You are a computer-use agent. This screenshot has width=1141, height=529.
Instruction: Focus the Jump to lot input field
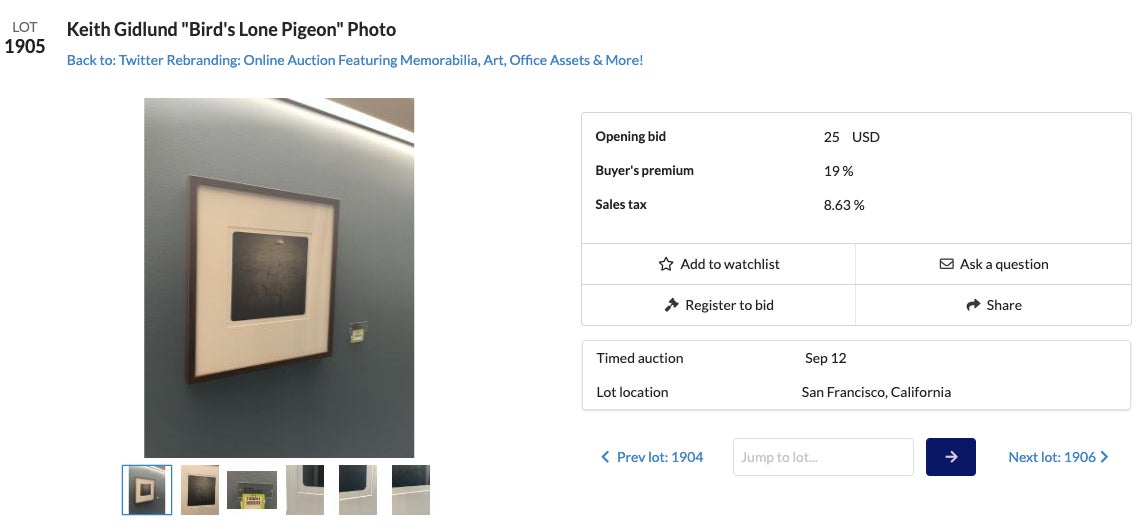823,457
